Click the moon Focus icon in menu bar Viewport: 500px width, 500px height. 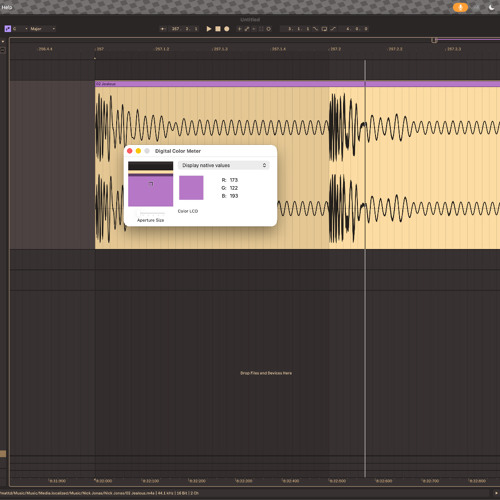tap(491, 7)
